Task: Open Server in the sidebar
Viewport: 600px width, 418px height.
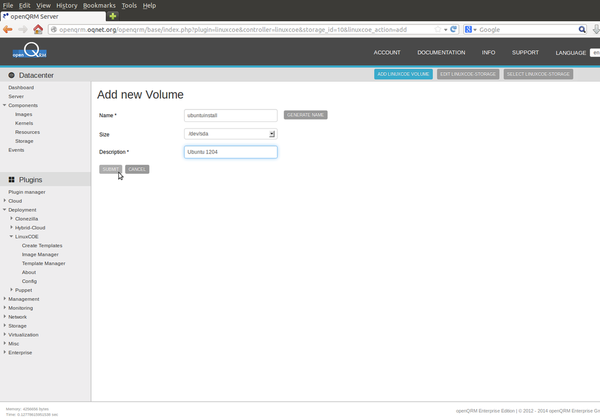Action: [x=16, y=96]
